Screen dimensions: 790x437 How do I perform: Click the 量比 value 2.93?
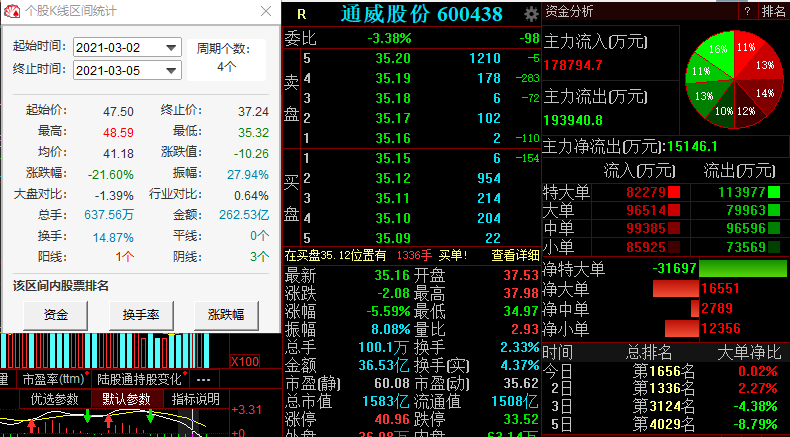(x=525, y=329)
